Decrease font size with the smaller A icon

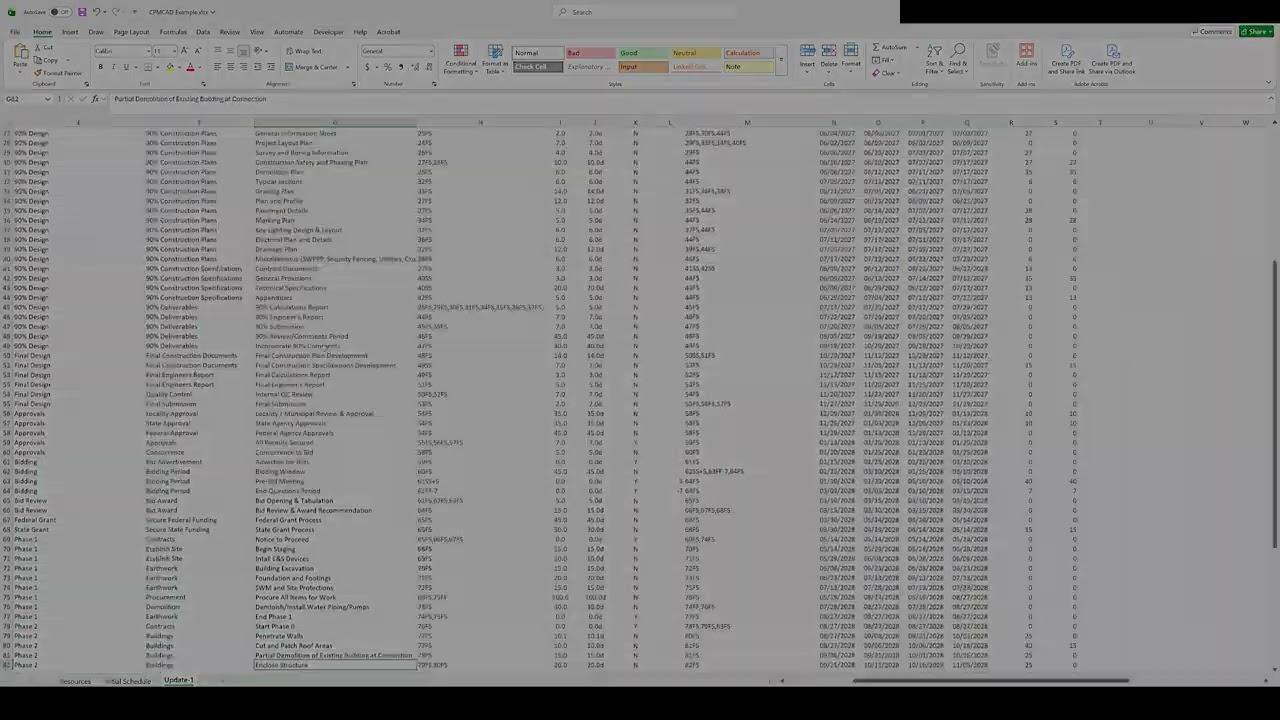[197, 51]
